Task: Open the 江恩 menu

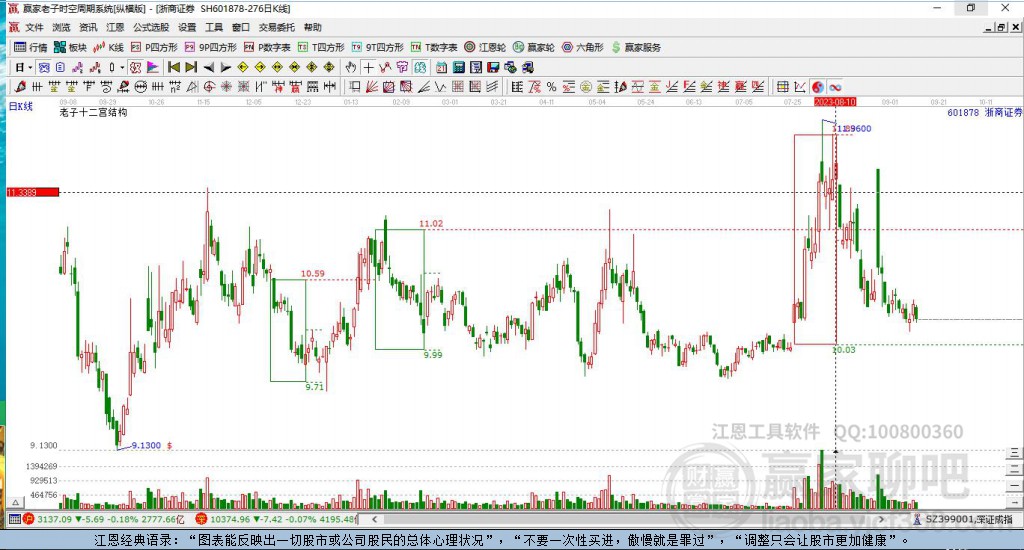Action: [x=115, y=27]
